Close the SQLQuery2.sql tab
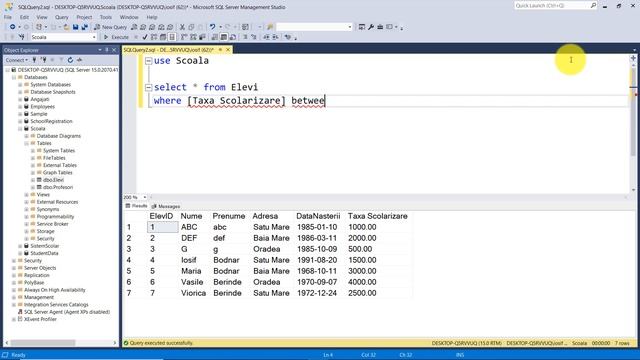Screen dimensions: 640x360 [x=228, y=50]
